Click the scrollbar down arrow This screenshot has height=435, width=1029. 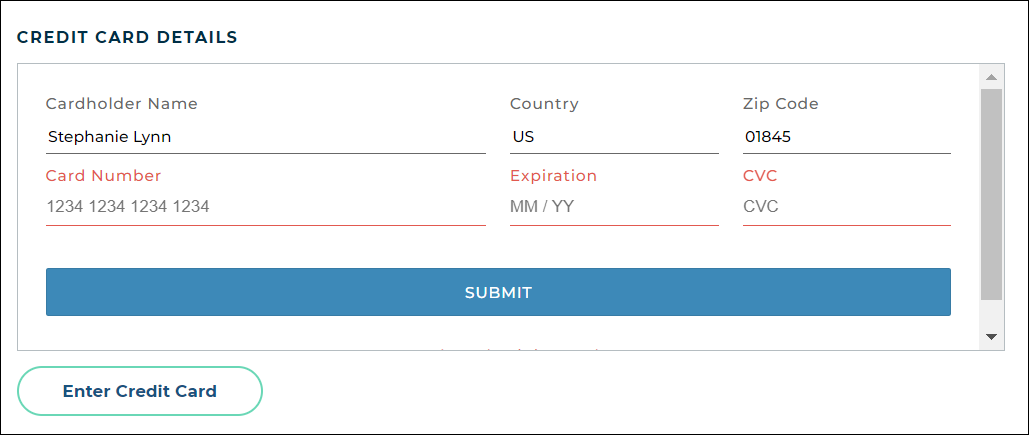click(x=992, y=337)
